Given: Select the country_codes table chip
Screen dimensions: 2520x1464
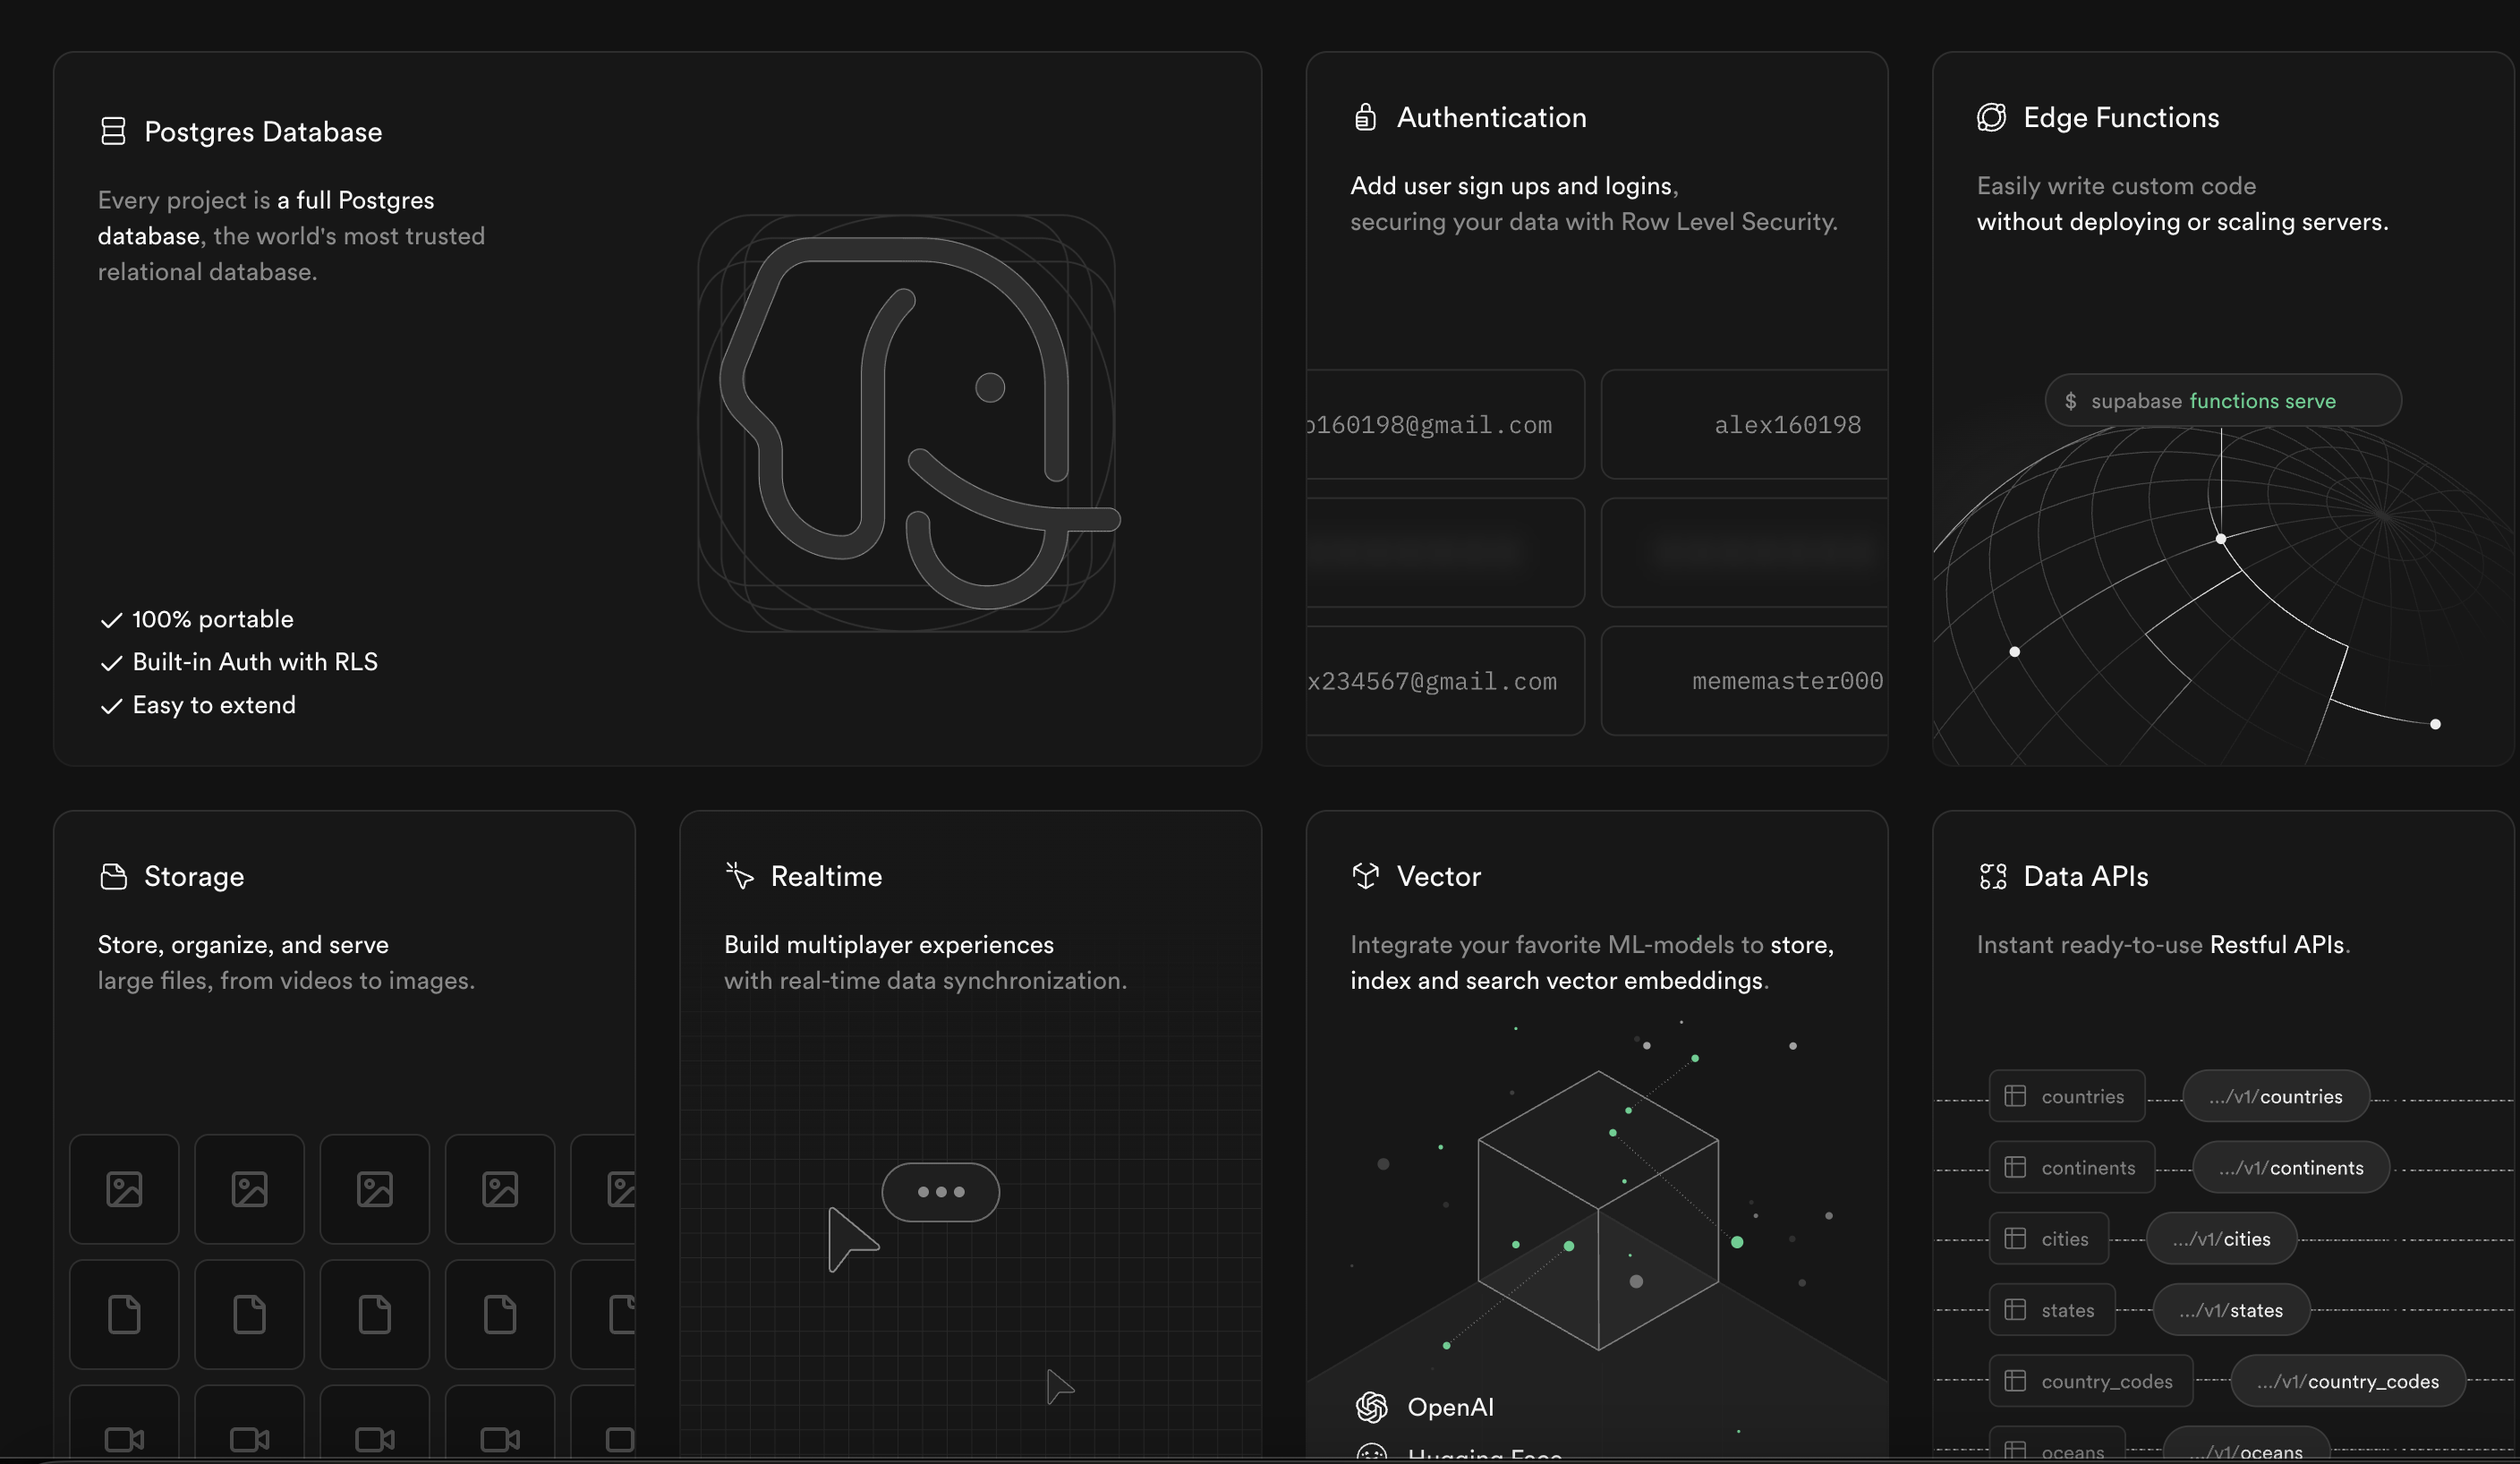Looking at the screenshot, I should [2090, 1380].
